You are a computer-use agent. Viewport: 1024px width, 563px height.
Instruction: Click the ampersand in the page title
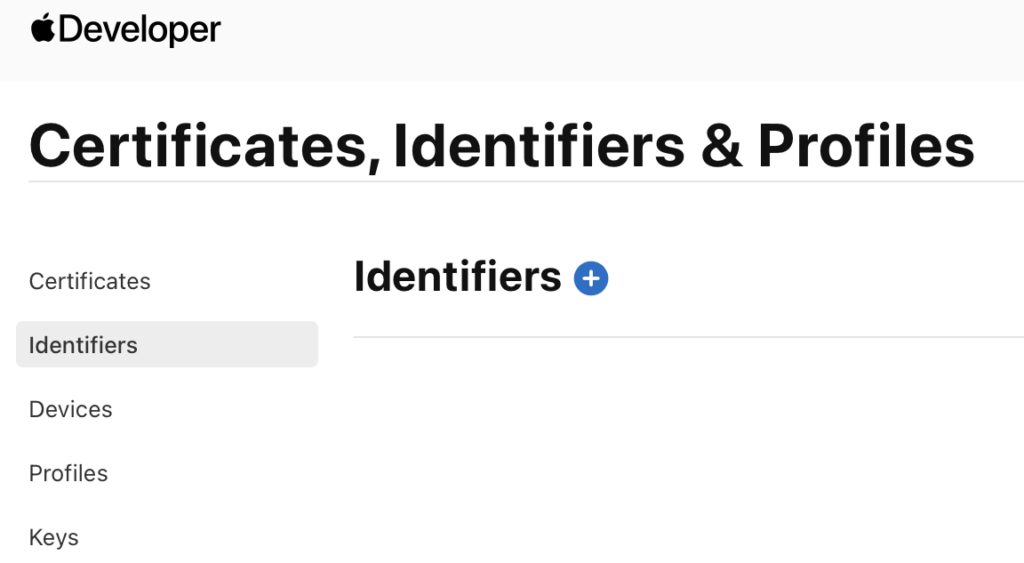pyautogui.click(x=721, y=145)
